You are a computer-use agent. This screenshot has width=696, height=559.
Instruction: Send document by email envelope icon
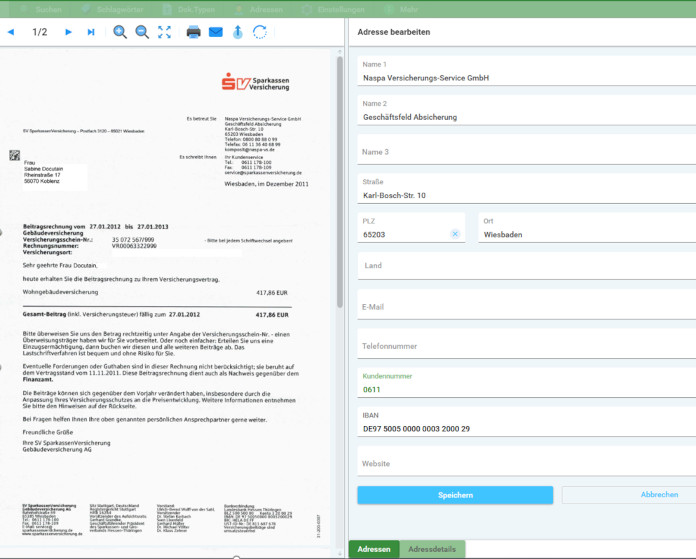(216, 32)
